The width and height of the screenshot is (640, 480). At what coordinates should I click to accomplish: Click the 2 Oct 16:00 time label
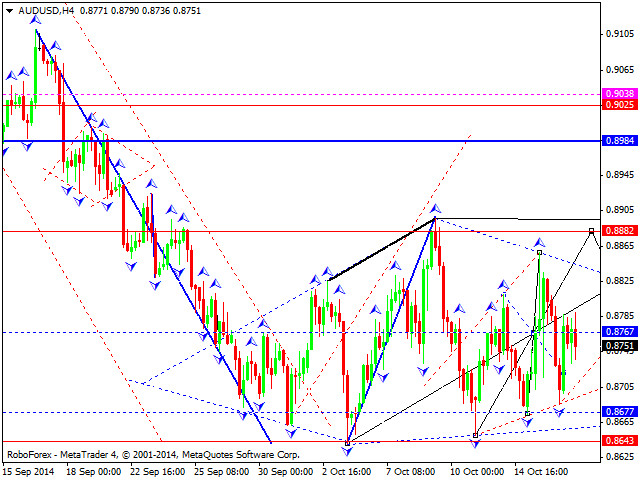[x=347, y=472]
